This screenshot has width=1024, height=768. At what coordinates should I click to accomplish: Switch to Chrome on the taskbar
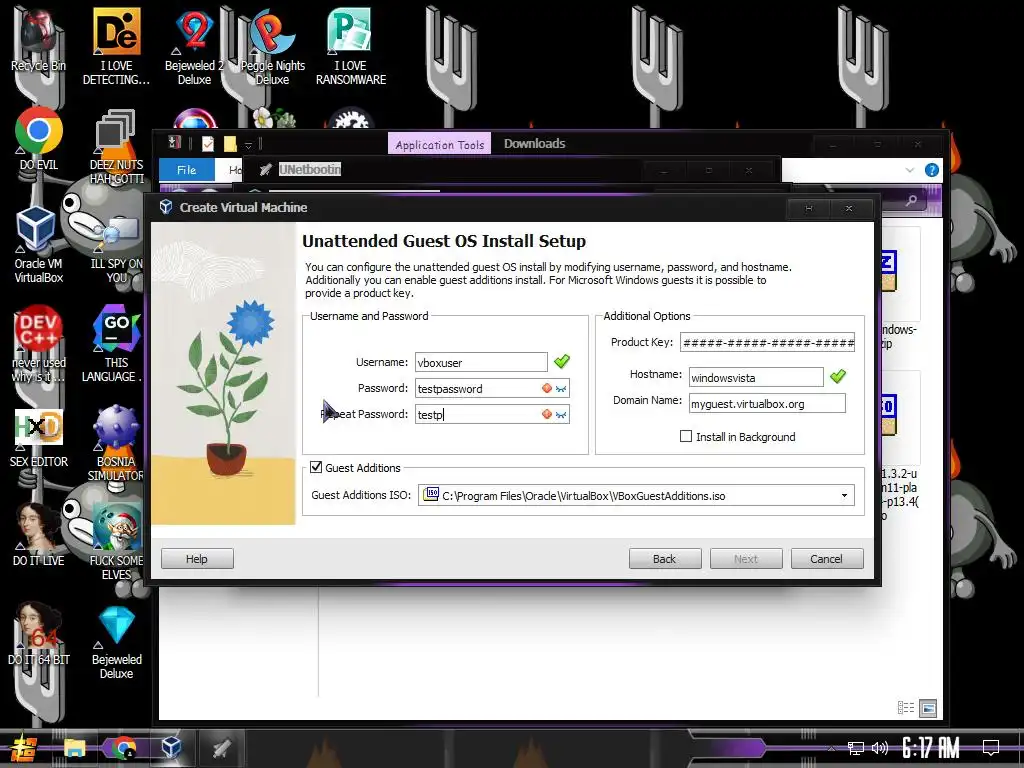click(x=123, y=748)
